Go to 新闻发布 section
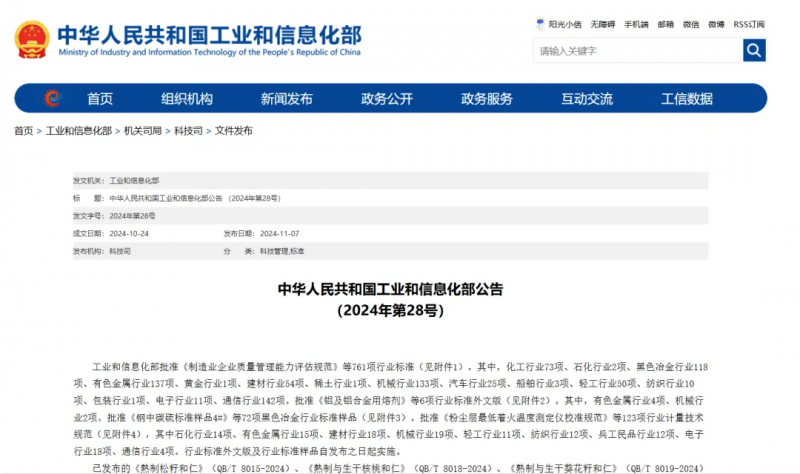The width and height of the screenshot is (800, 474). pyautogui.click(x=287, y=98)
